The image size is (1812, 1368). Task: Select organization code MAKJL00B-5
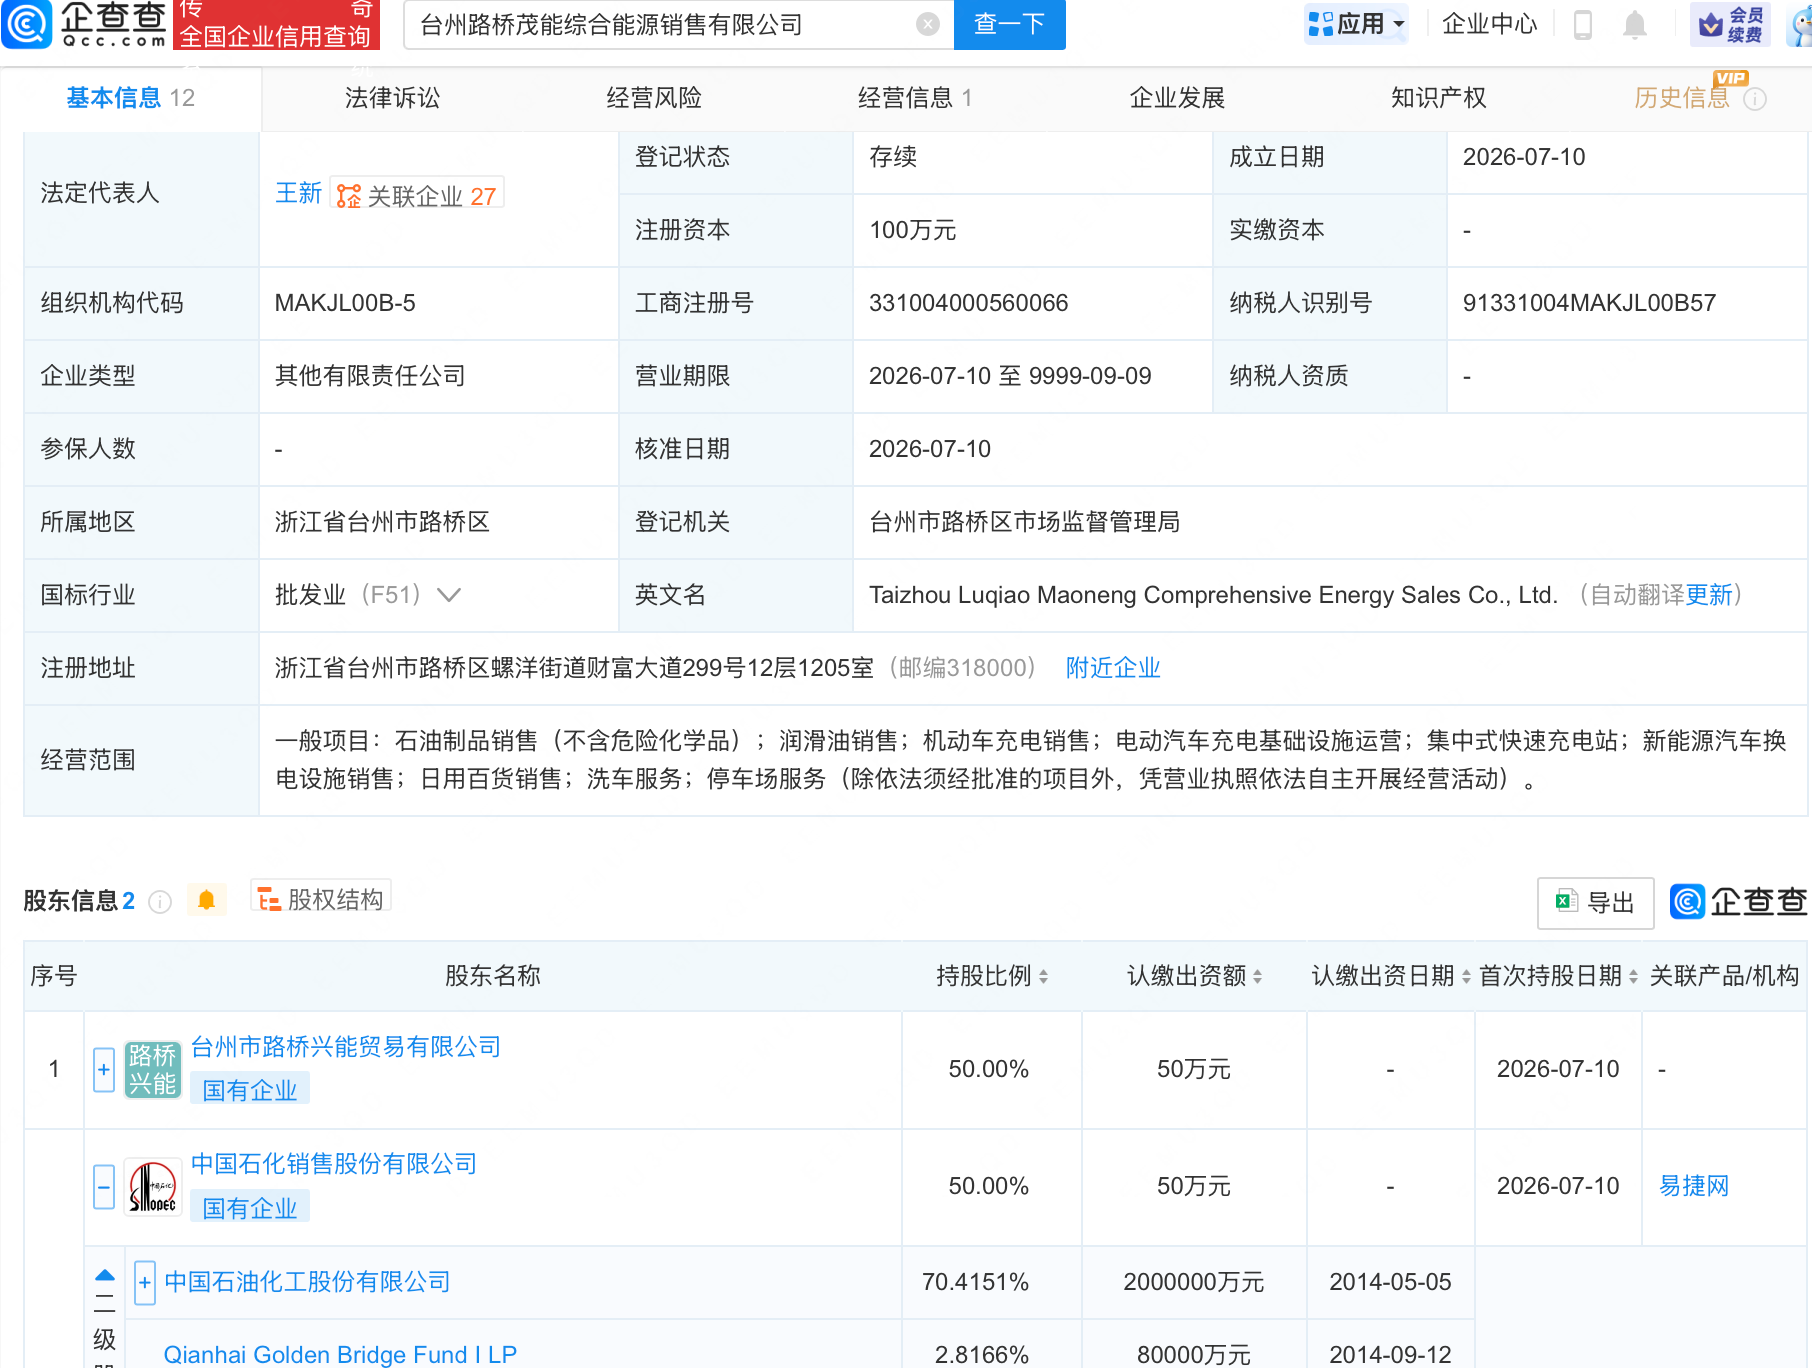click(345, 303)
